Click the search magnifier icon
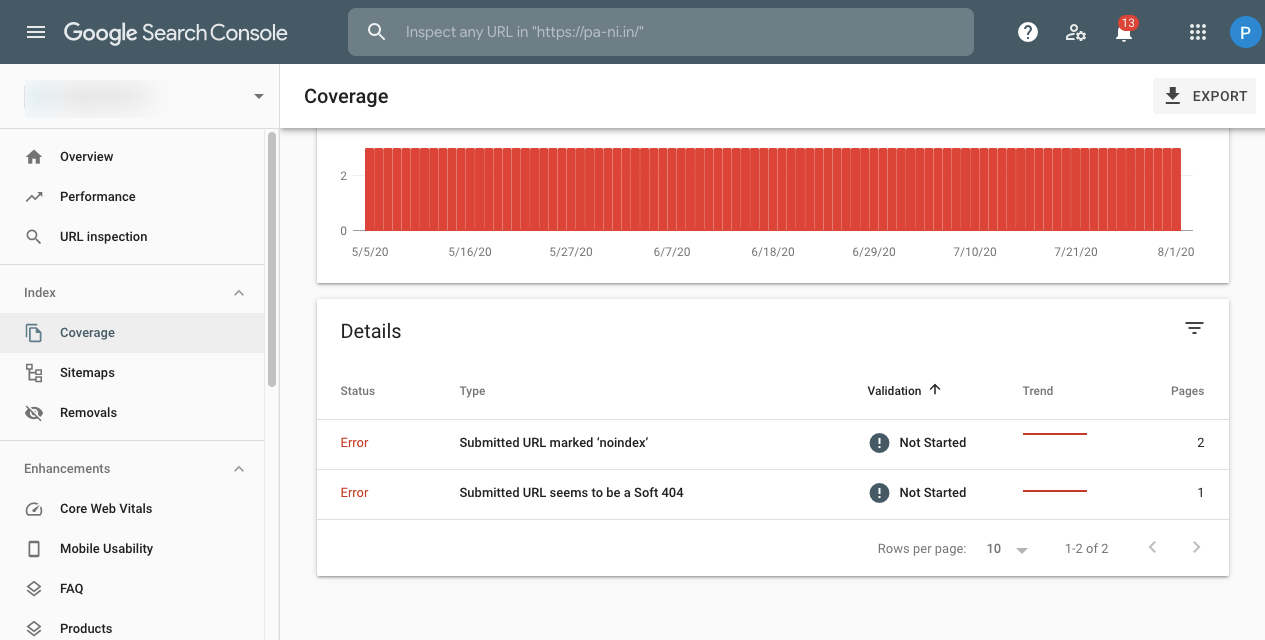The height and width of the screenshot is (640, 1265). click(x=377, y=32)
